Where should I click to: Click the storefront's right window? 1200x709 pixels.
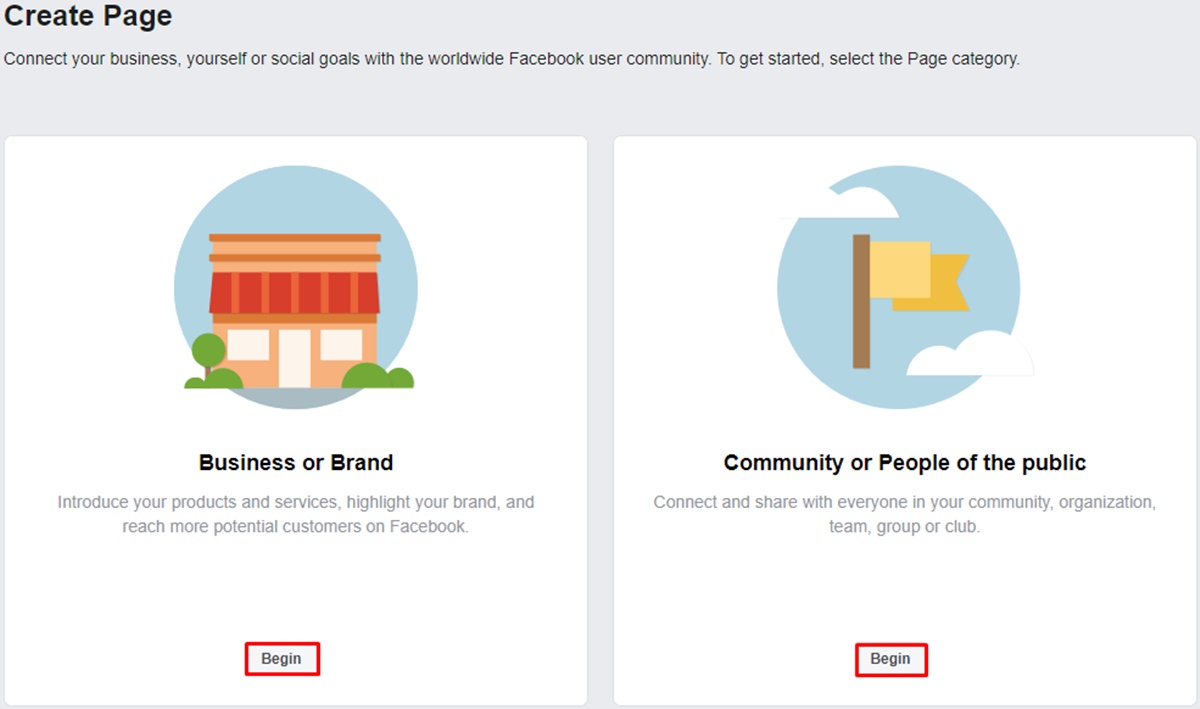340,345
